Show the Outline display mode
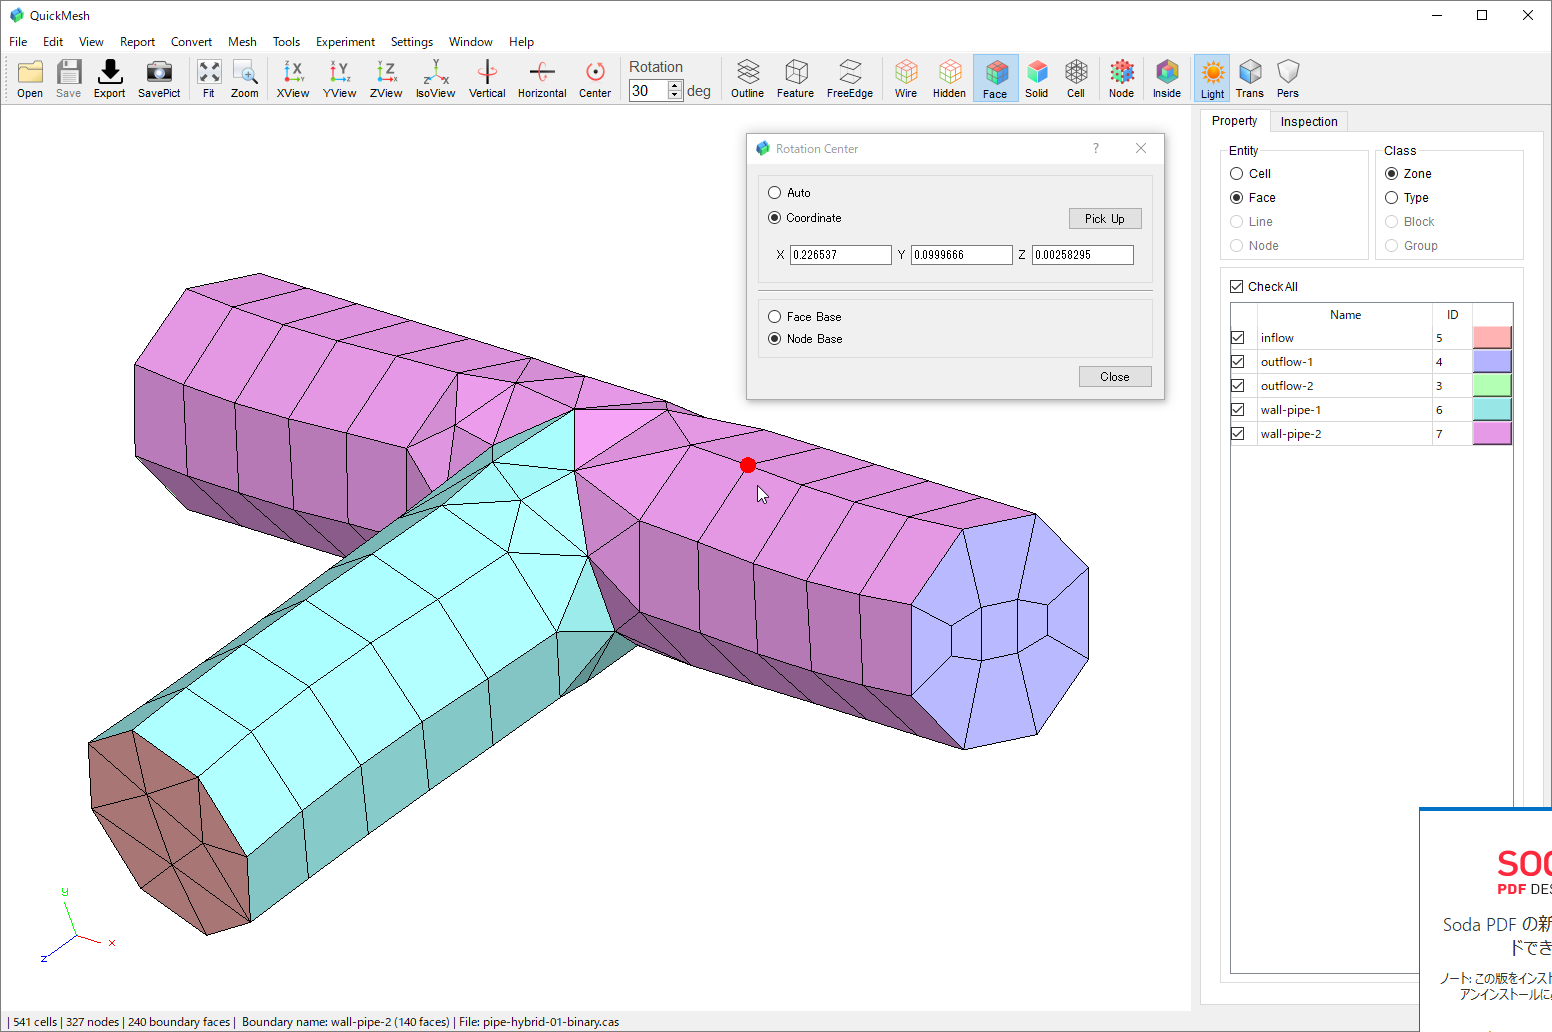 747,78
